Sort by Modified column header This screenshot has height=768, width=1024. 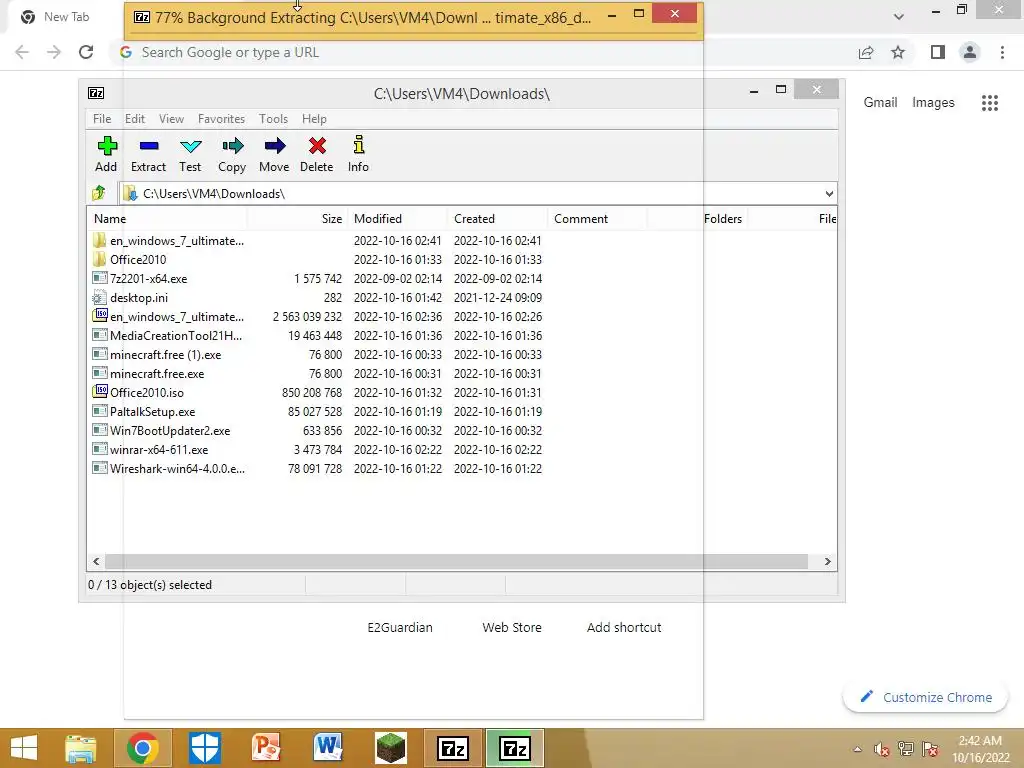click(x=397, y=219)
